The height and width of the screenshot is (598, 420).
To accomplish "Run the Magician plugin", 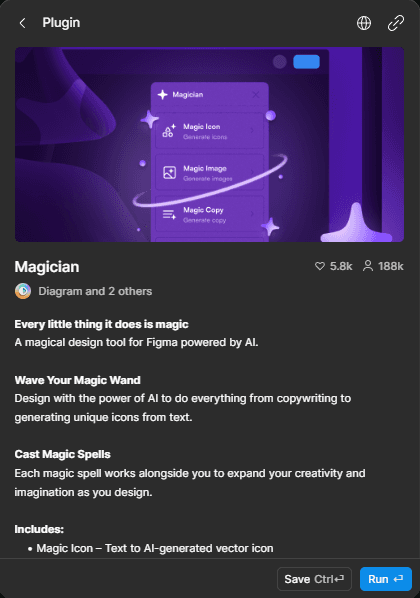I will [x=386, y=579].
